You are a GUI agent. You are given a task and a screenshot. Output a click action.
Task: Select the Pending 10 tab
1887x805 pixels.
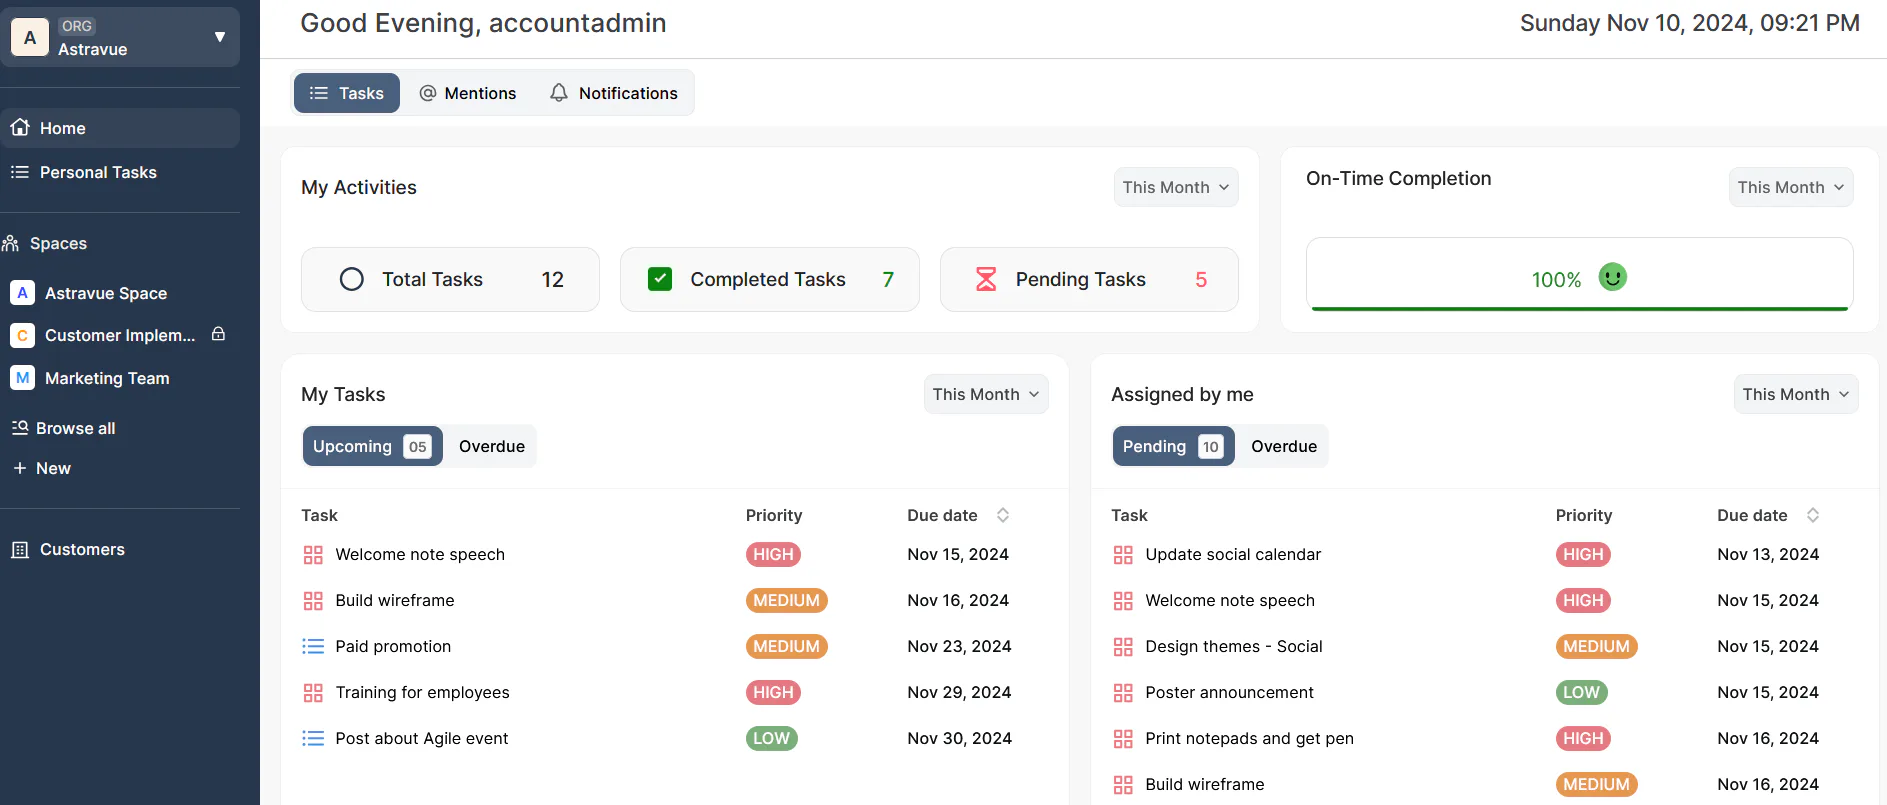click(x=1174, y=446)
